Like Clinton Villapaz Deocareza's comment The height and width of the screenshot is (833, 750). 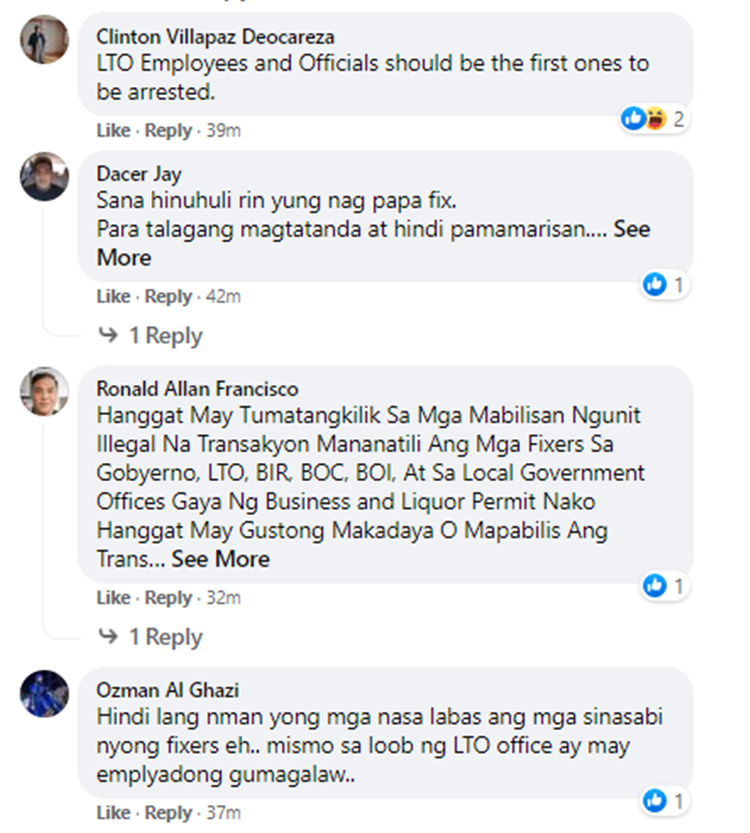coord(113,130)
